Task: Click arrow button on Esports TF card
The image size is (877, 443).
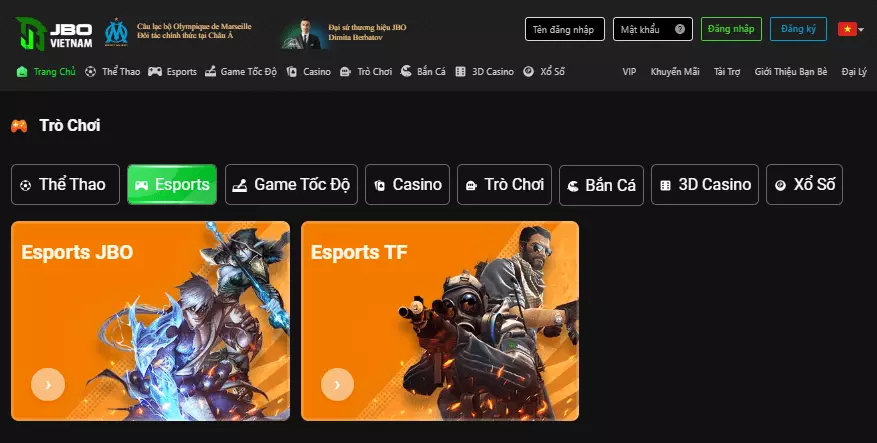Action: tap(337, 384)
